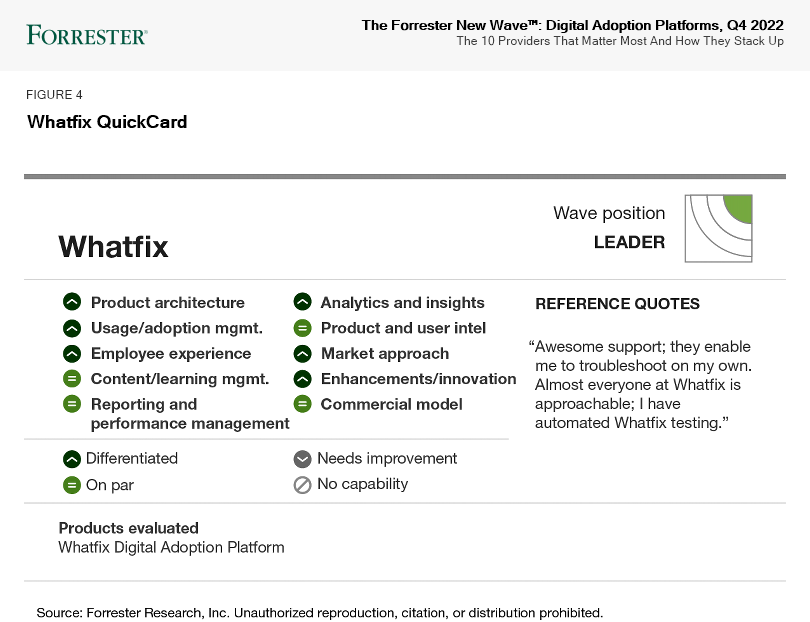Click the 'Whatfix QuickCard' title
The width and height of the screenshot is (810, 622).
point(107,122)
